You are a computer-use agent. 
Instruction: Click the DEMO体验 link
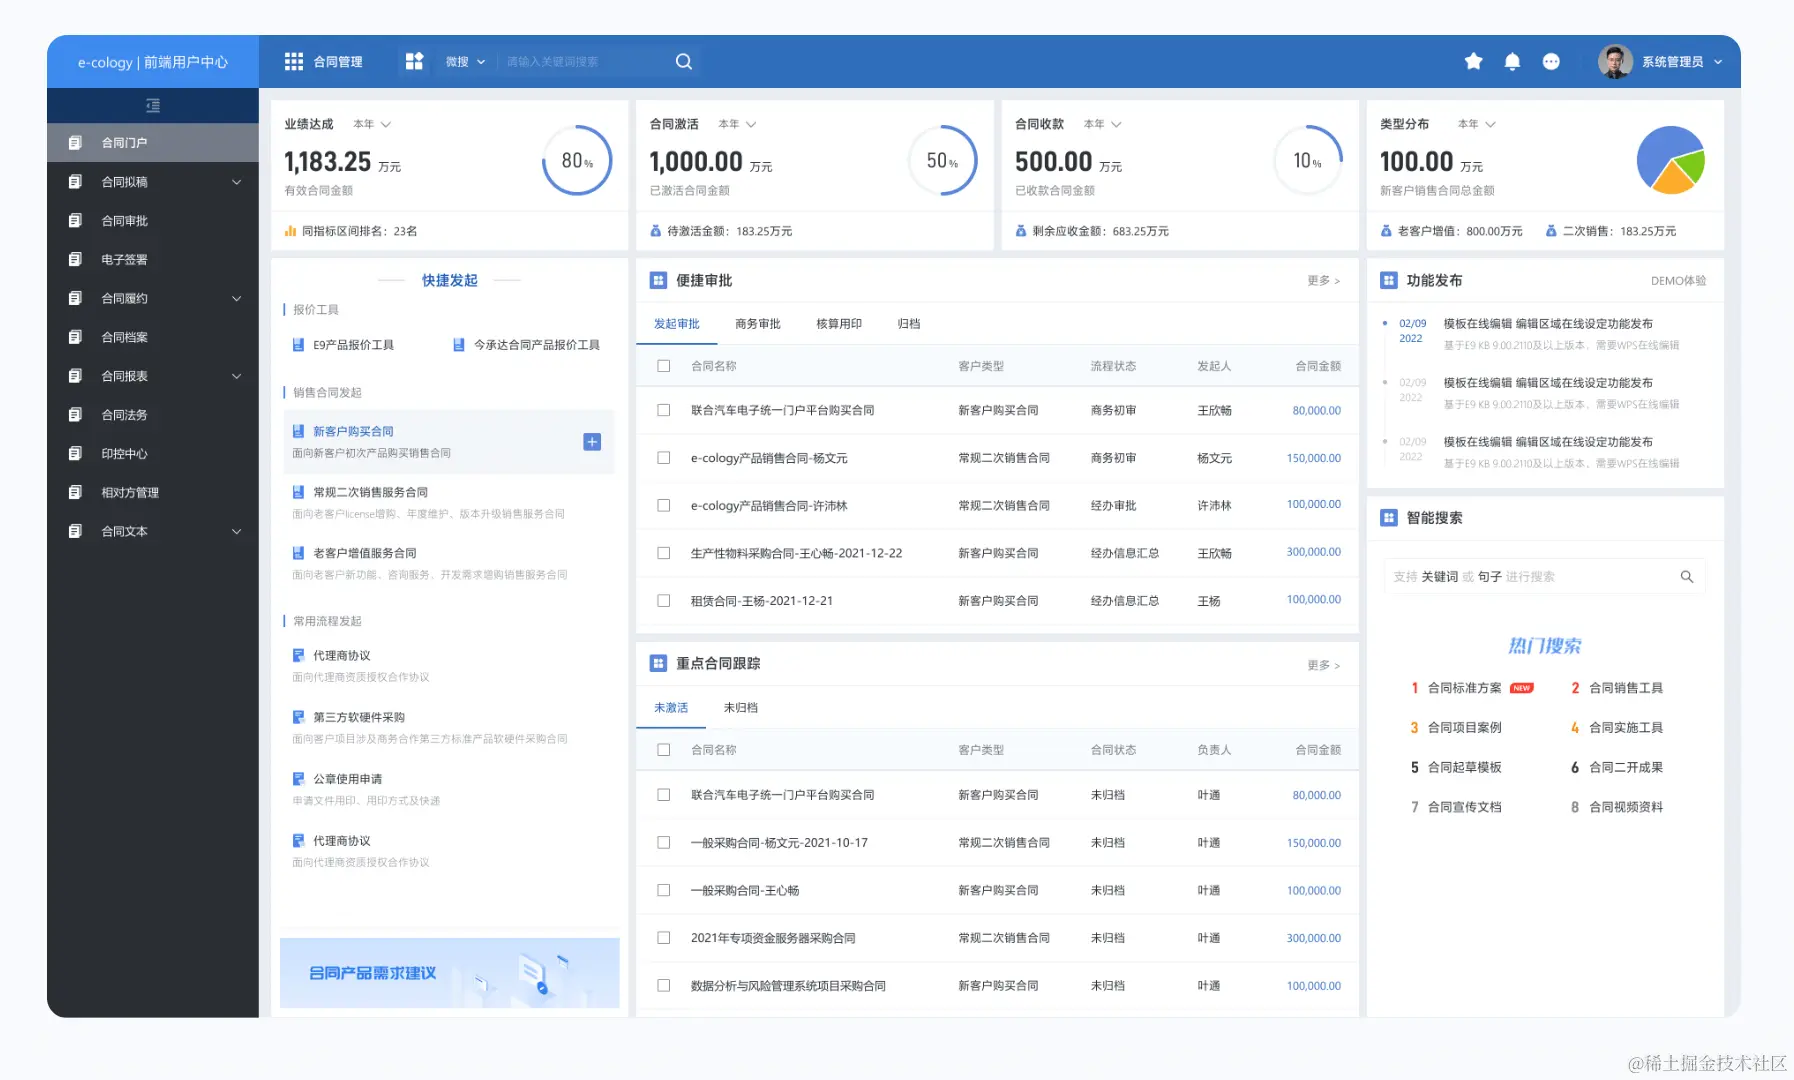(x=1678, y=281)
